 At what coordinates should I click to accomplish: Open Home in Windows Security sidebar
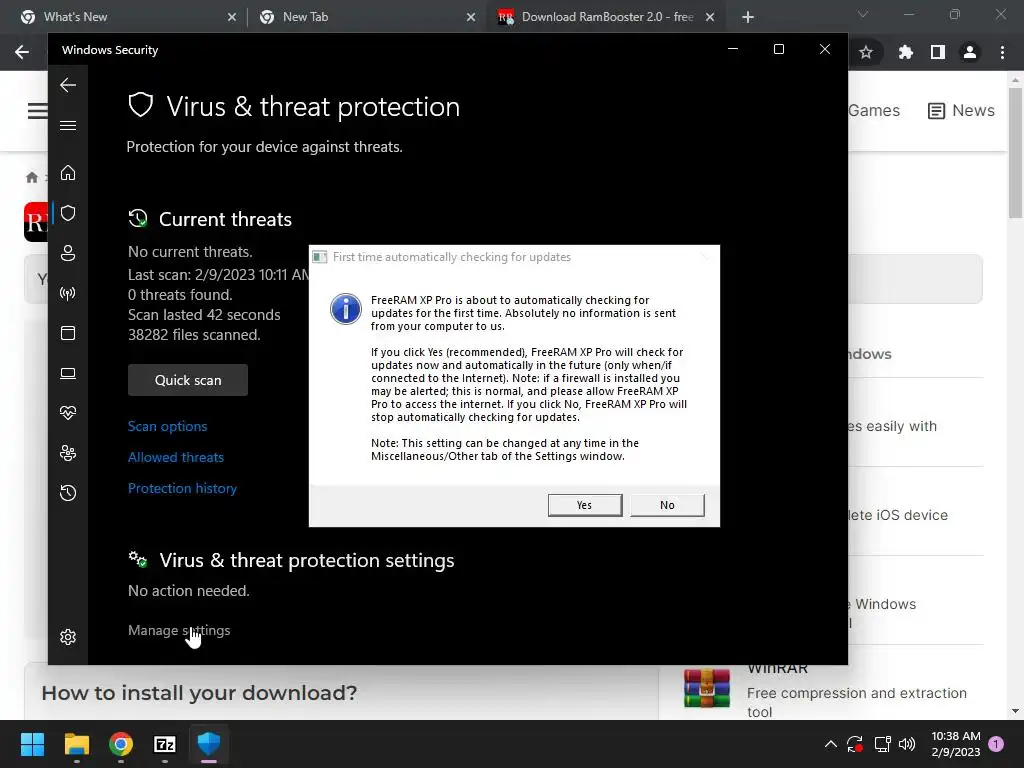pyautogui.click(x=68, y=173)
